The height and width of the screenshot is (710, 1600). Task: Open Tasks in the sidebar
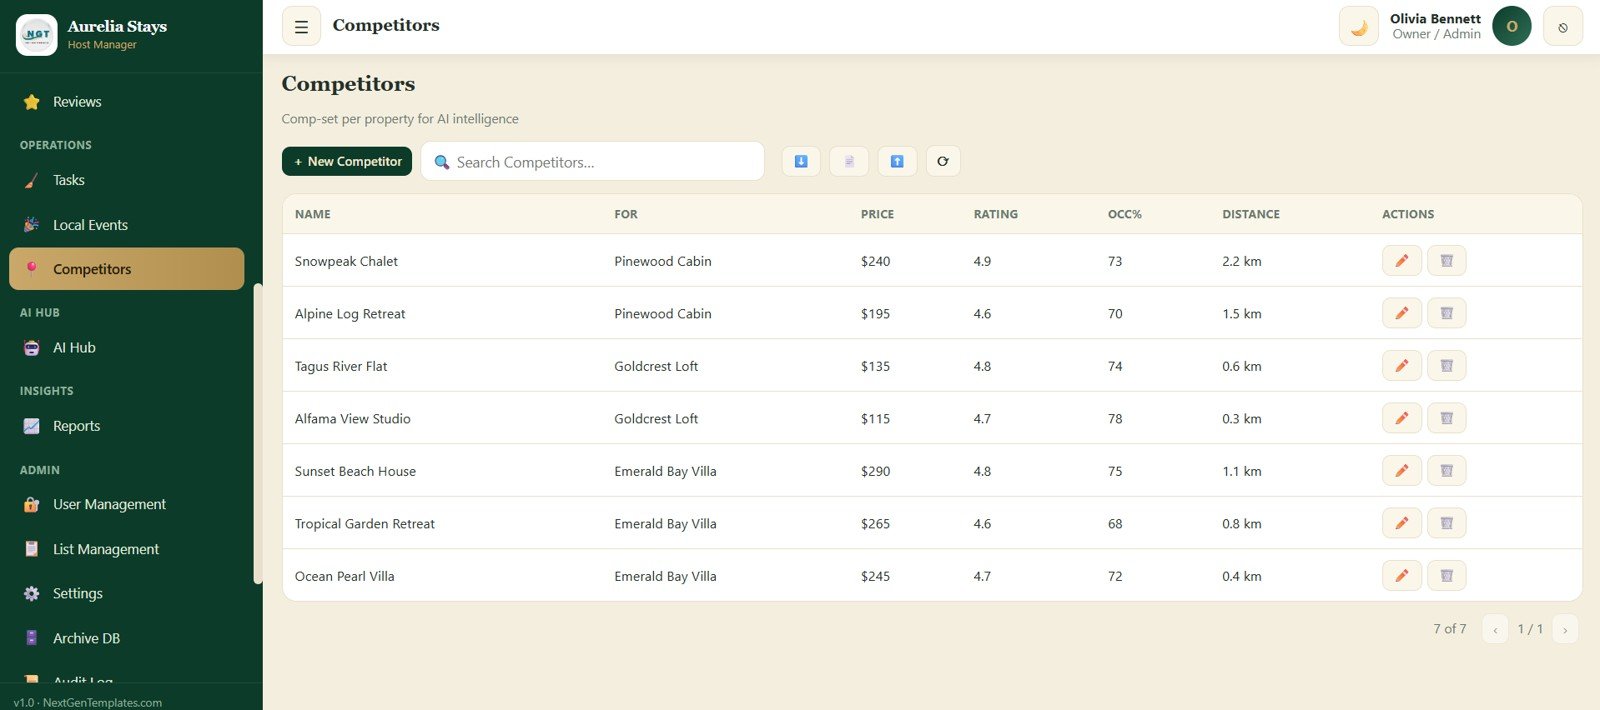point(126,180)
